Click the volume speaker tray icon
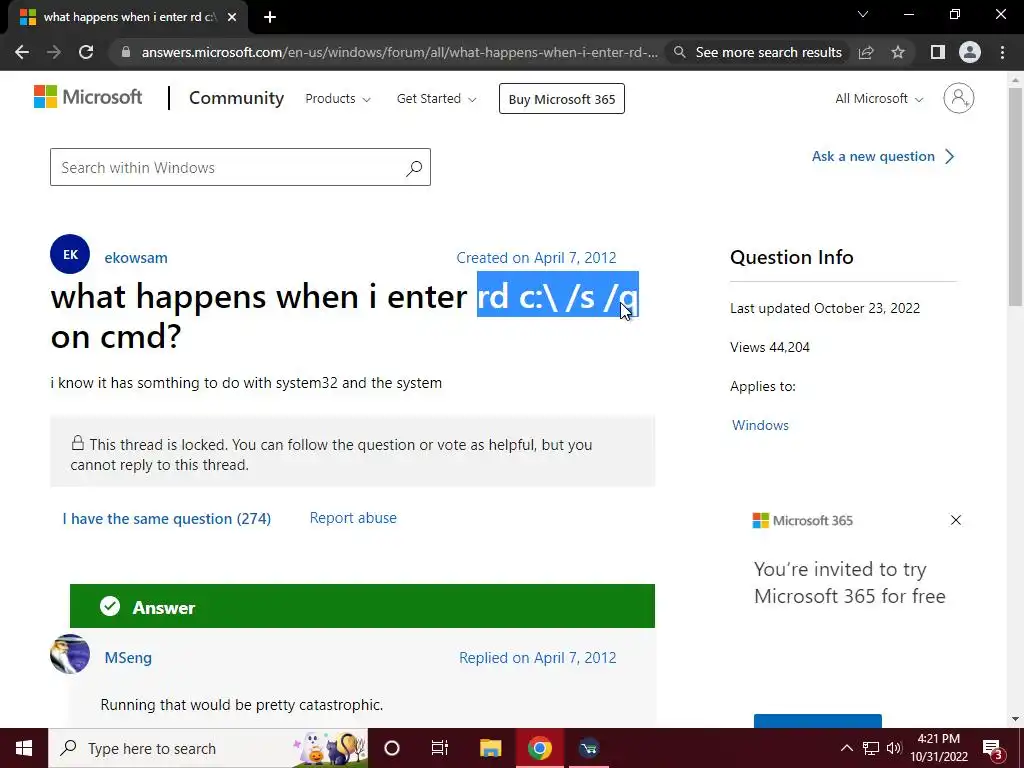Viewport: 1024px width, 768px height. coord(894,748)
